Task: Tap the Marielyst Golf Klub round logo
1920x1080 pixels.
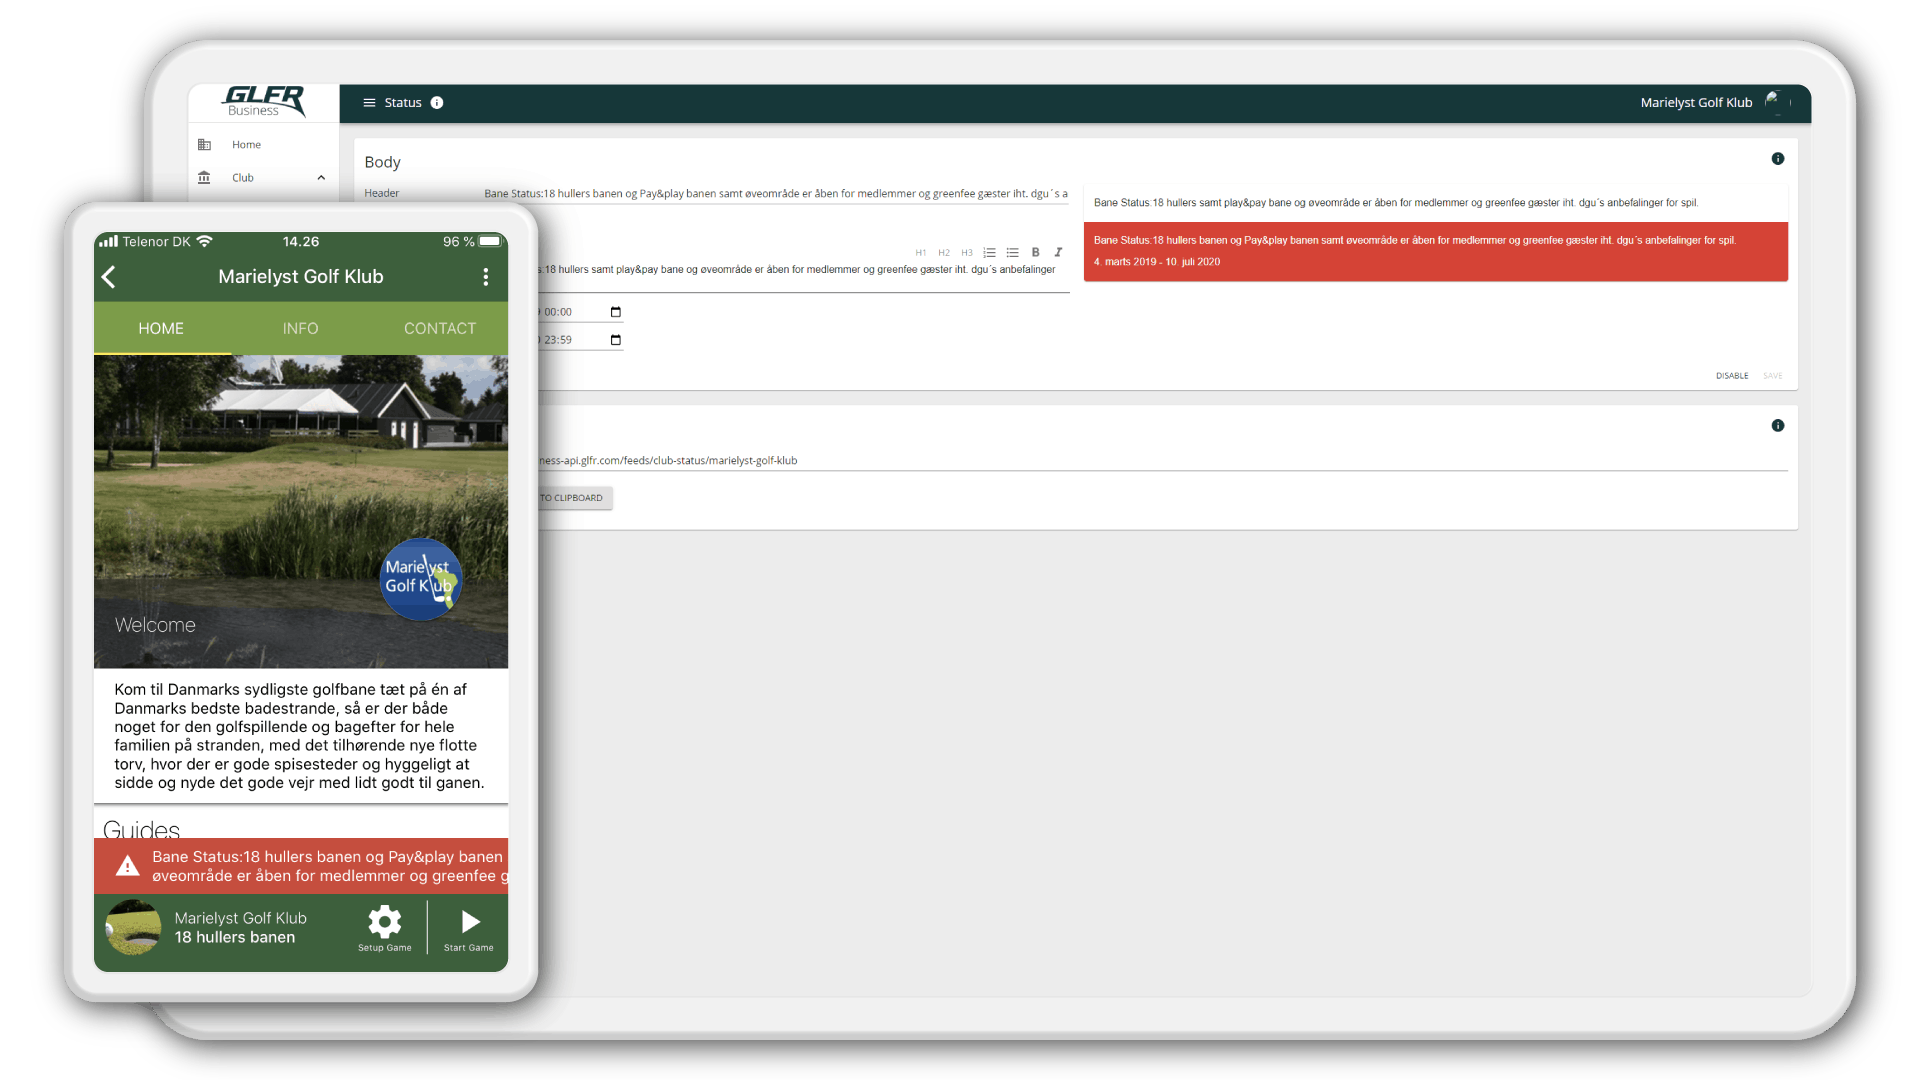Action: coord(421,579)
